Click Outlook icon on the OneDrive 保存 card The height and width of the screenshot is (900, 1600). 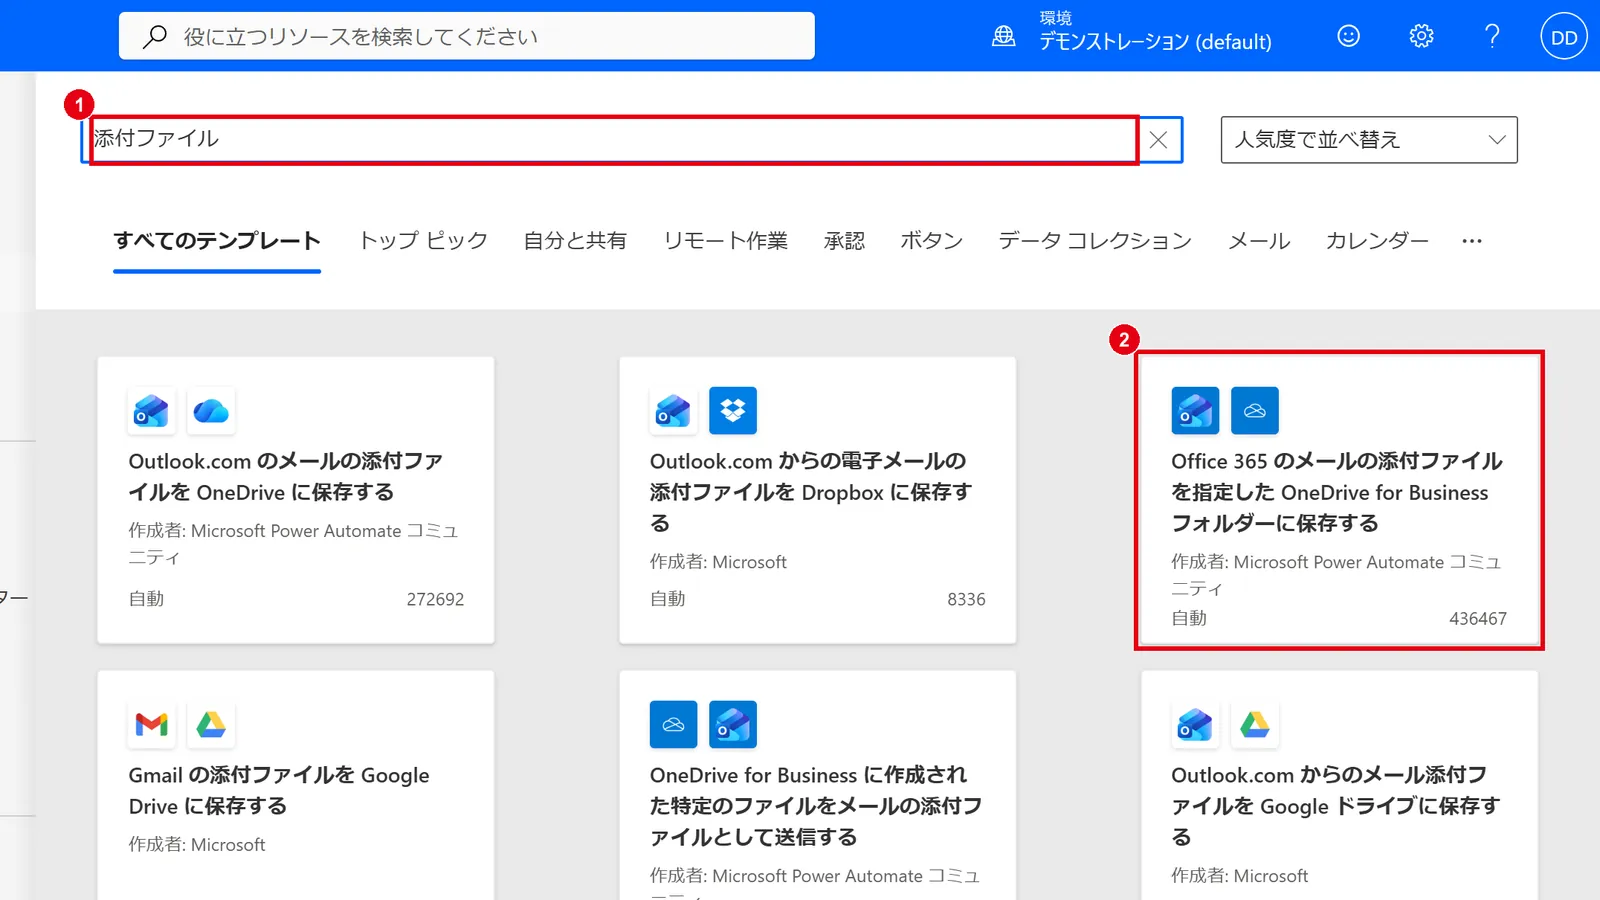[x=152, y=411]
